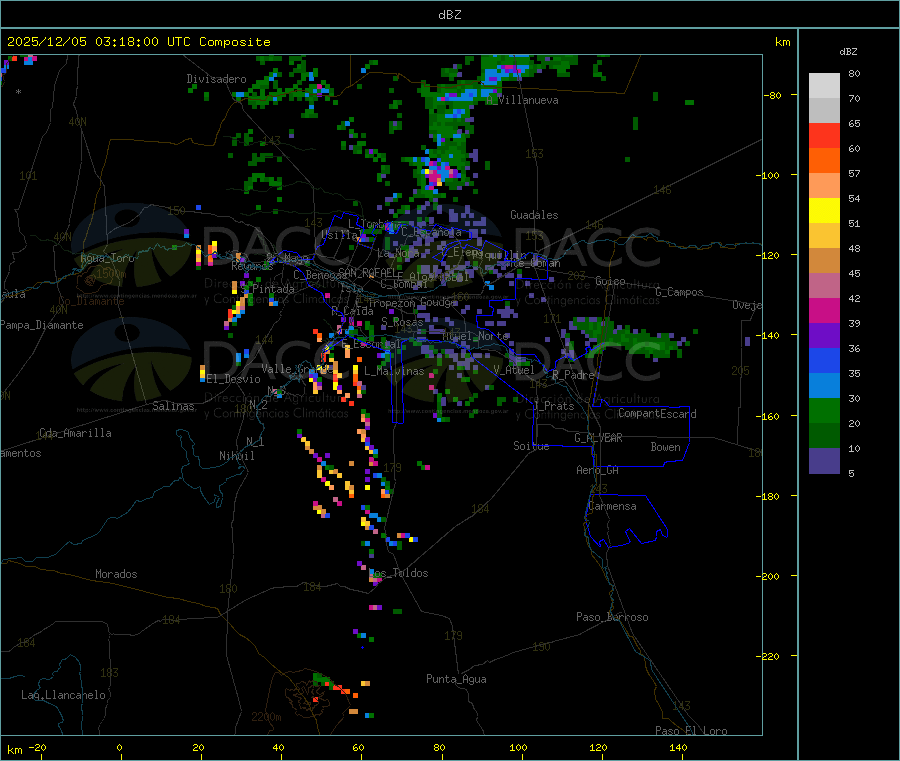Click the Bowen place label
The width and height of the screenshot is (900, 761).
pos(666,448)
